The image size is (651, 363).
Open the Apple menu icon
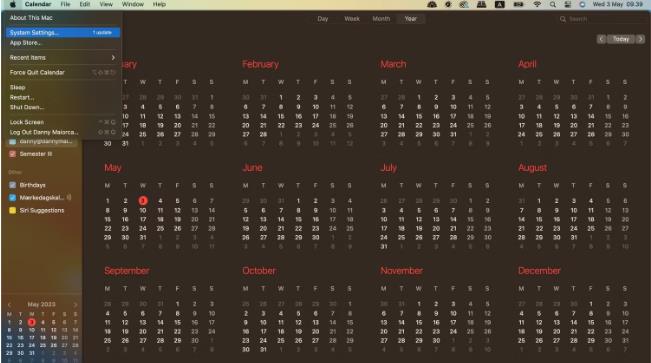[x=12, y=4]
